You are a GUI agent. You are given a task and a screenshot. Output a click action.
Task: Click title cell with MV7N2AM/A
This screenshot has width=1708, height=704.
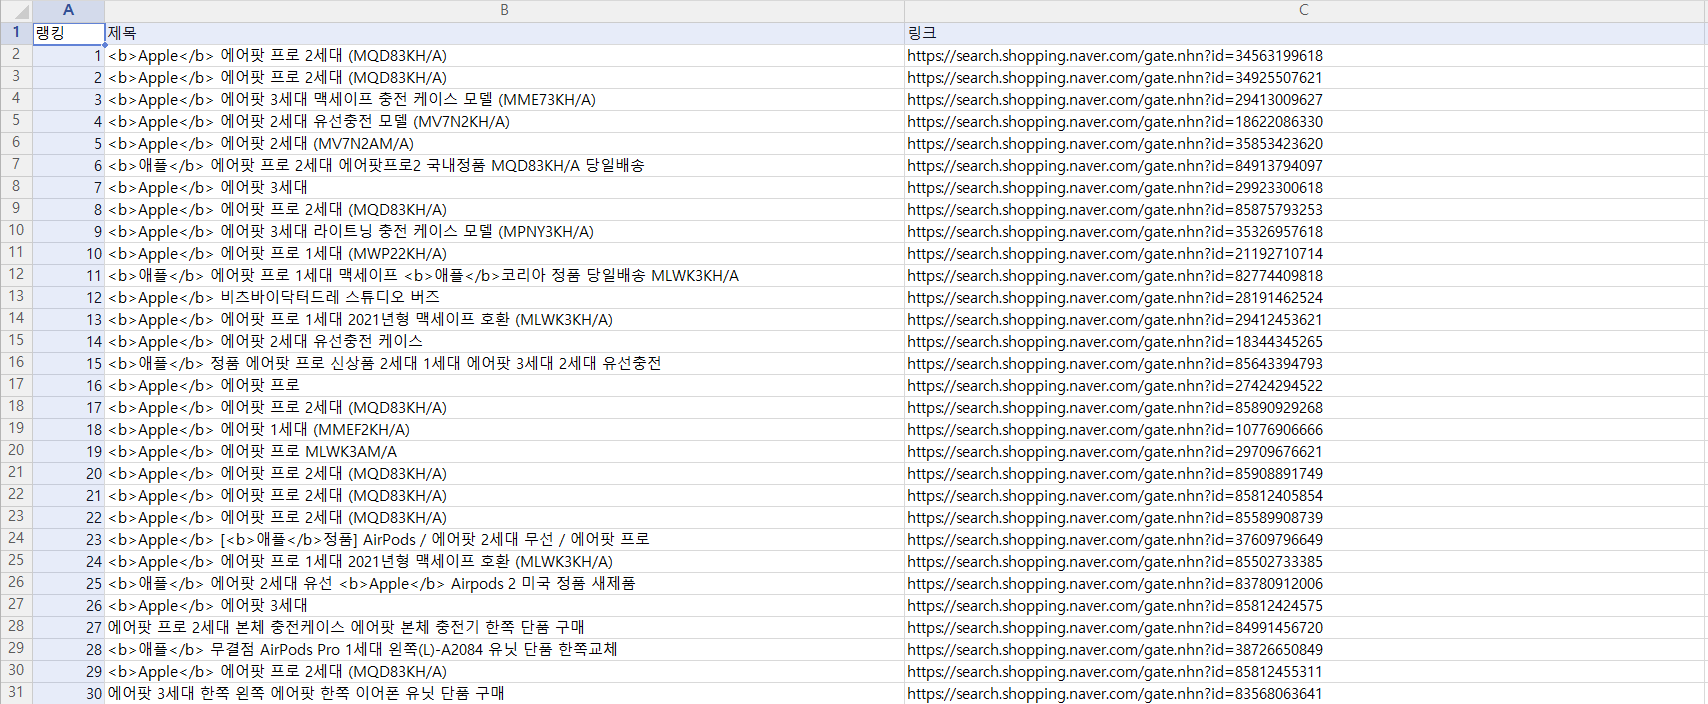pyautogui.click(x=504, y=143)
